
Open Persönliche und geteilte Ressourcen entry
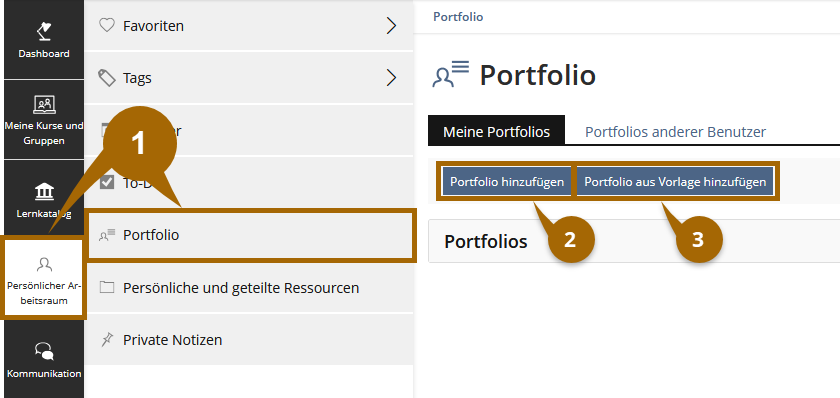click(x=249, y=288)
